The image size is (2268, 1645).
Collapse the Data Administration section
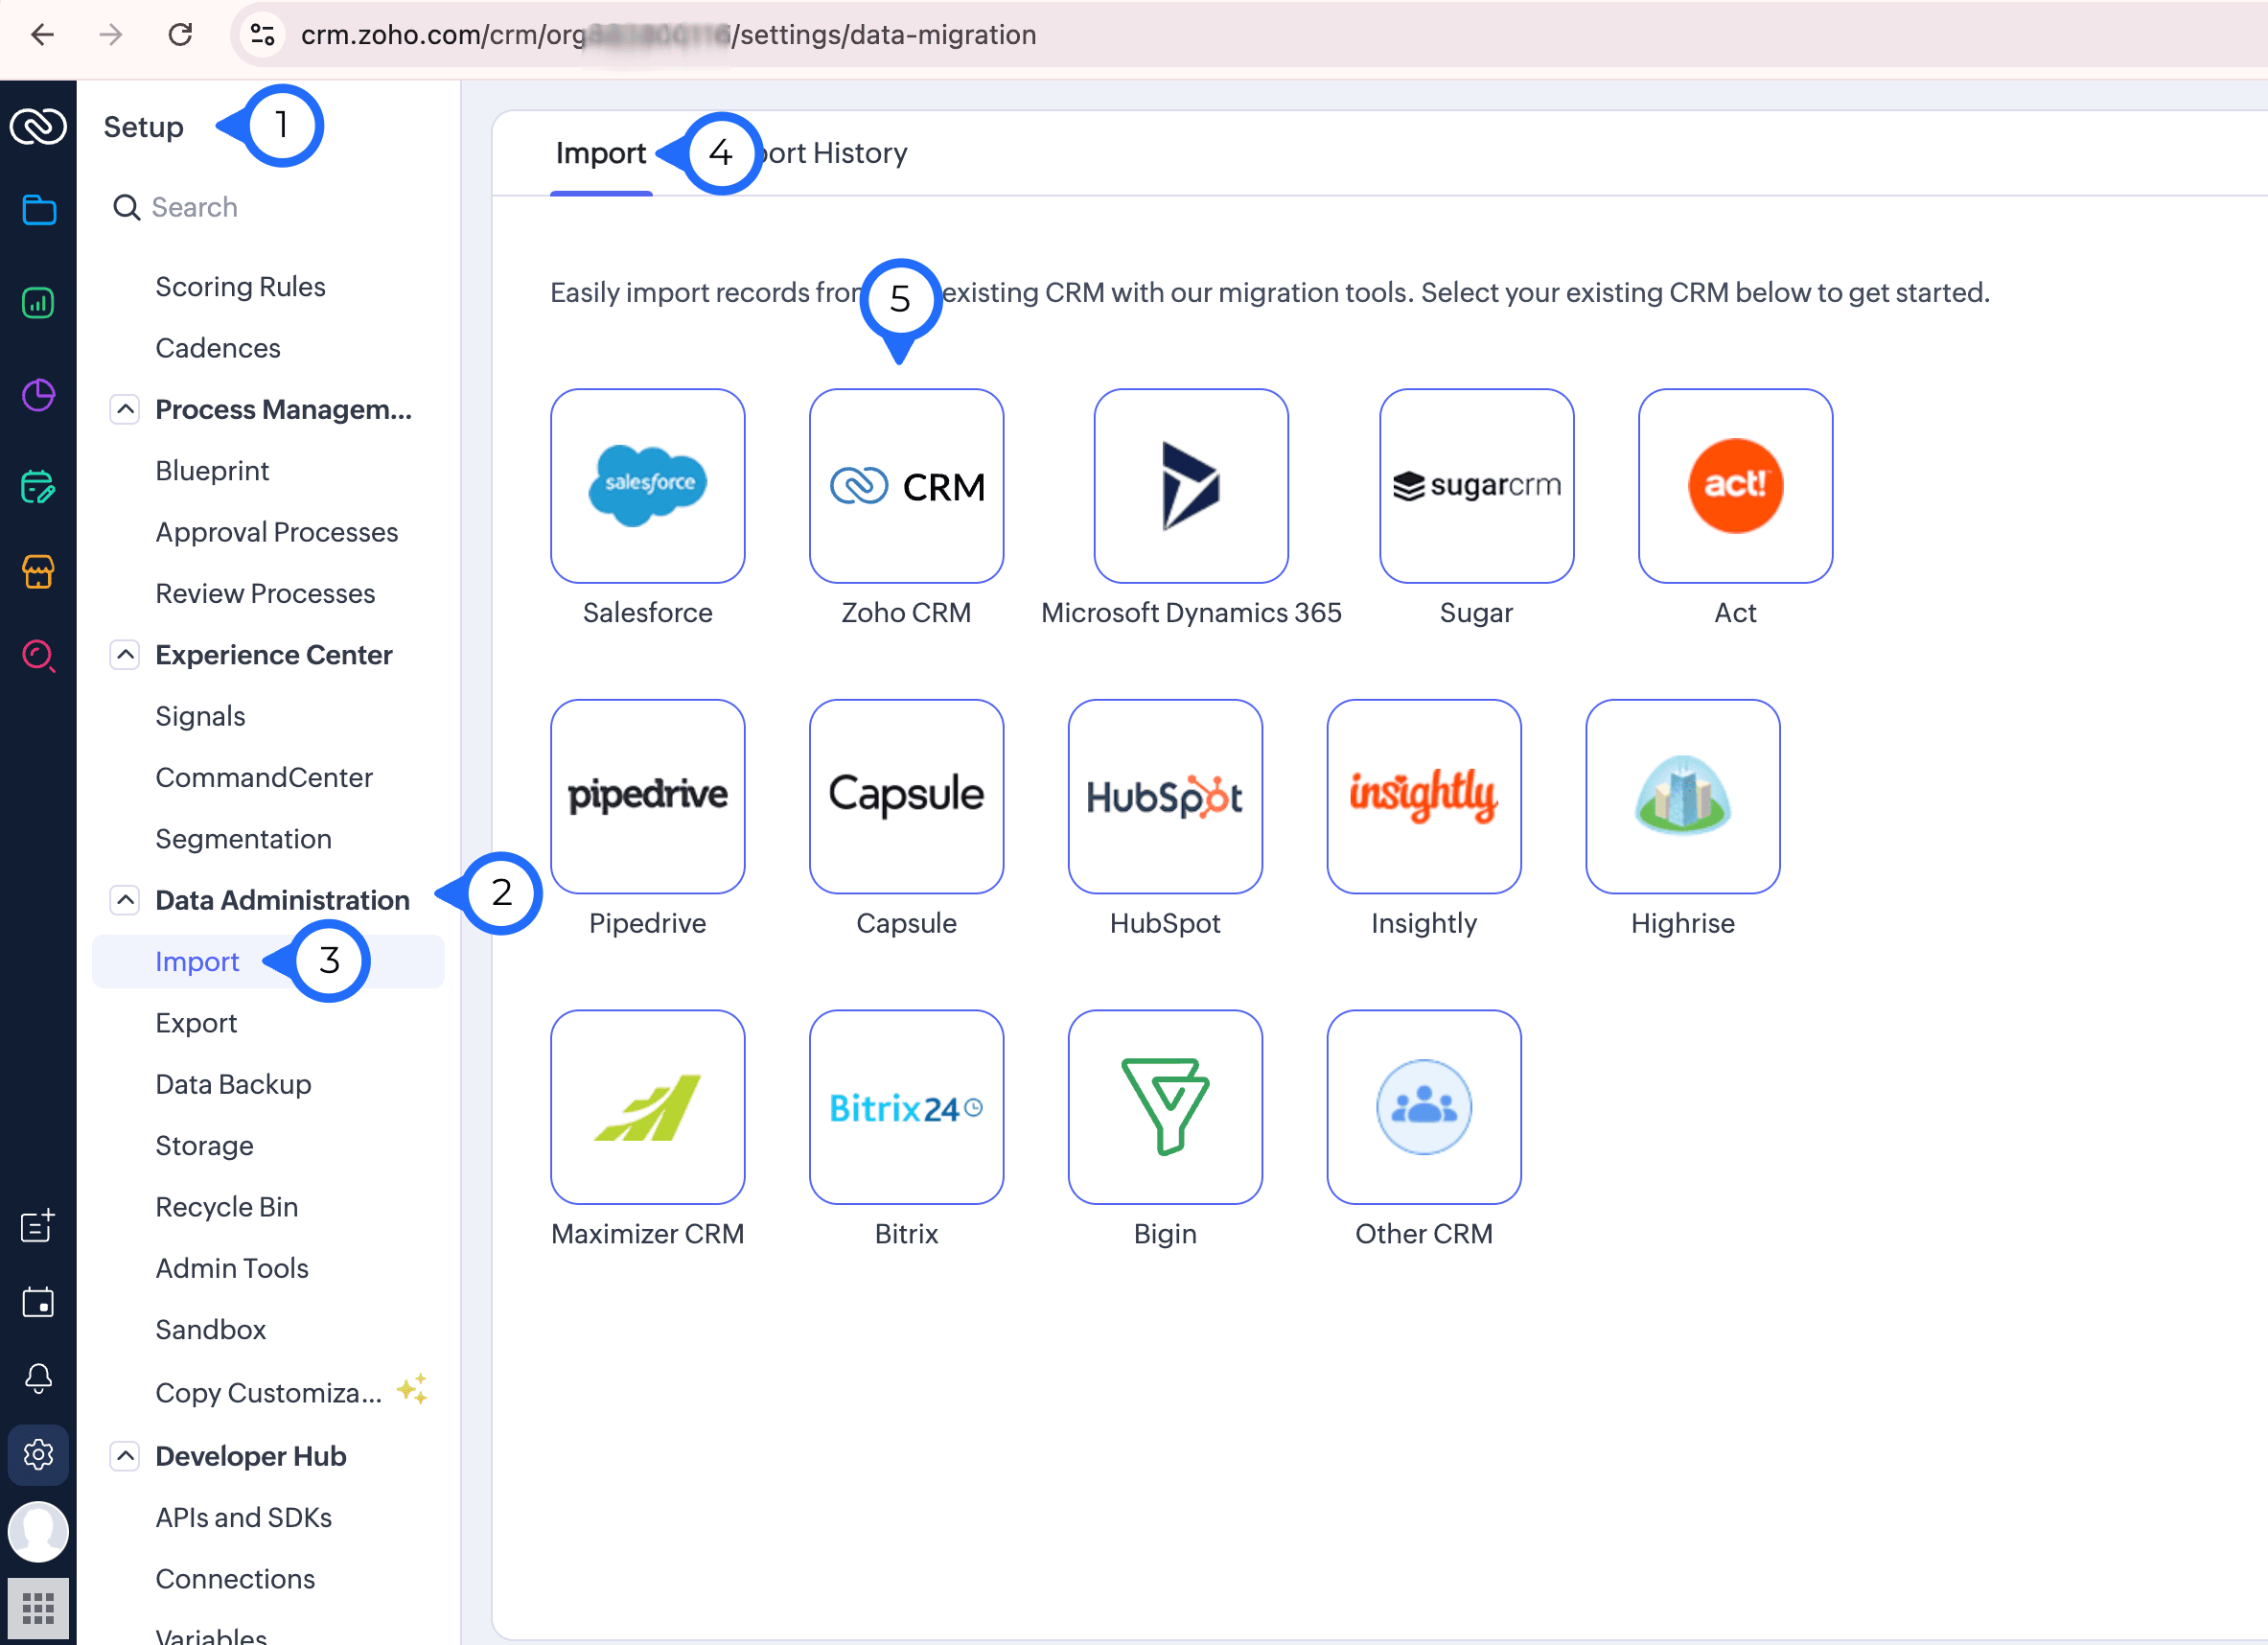pos(125,900)
